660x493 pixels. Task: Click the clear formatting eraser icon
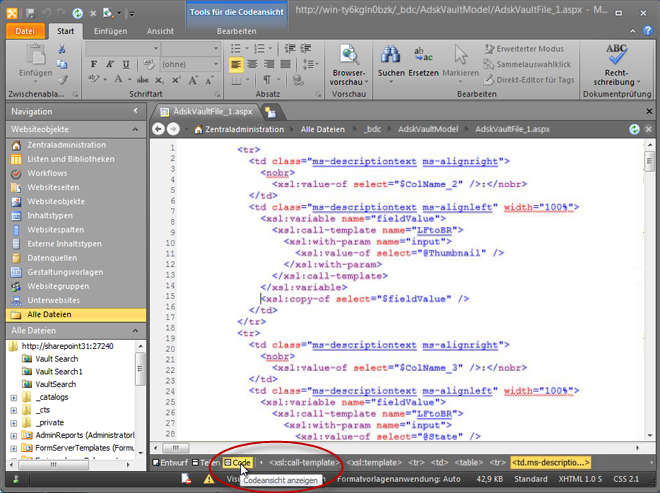(x=149, y=64)
